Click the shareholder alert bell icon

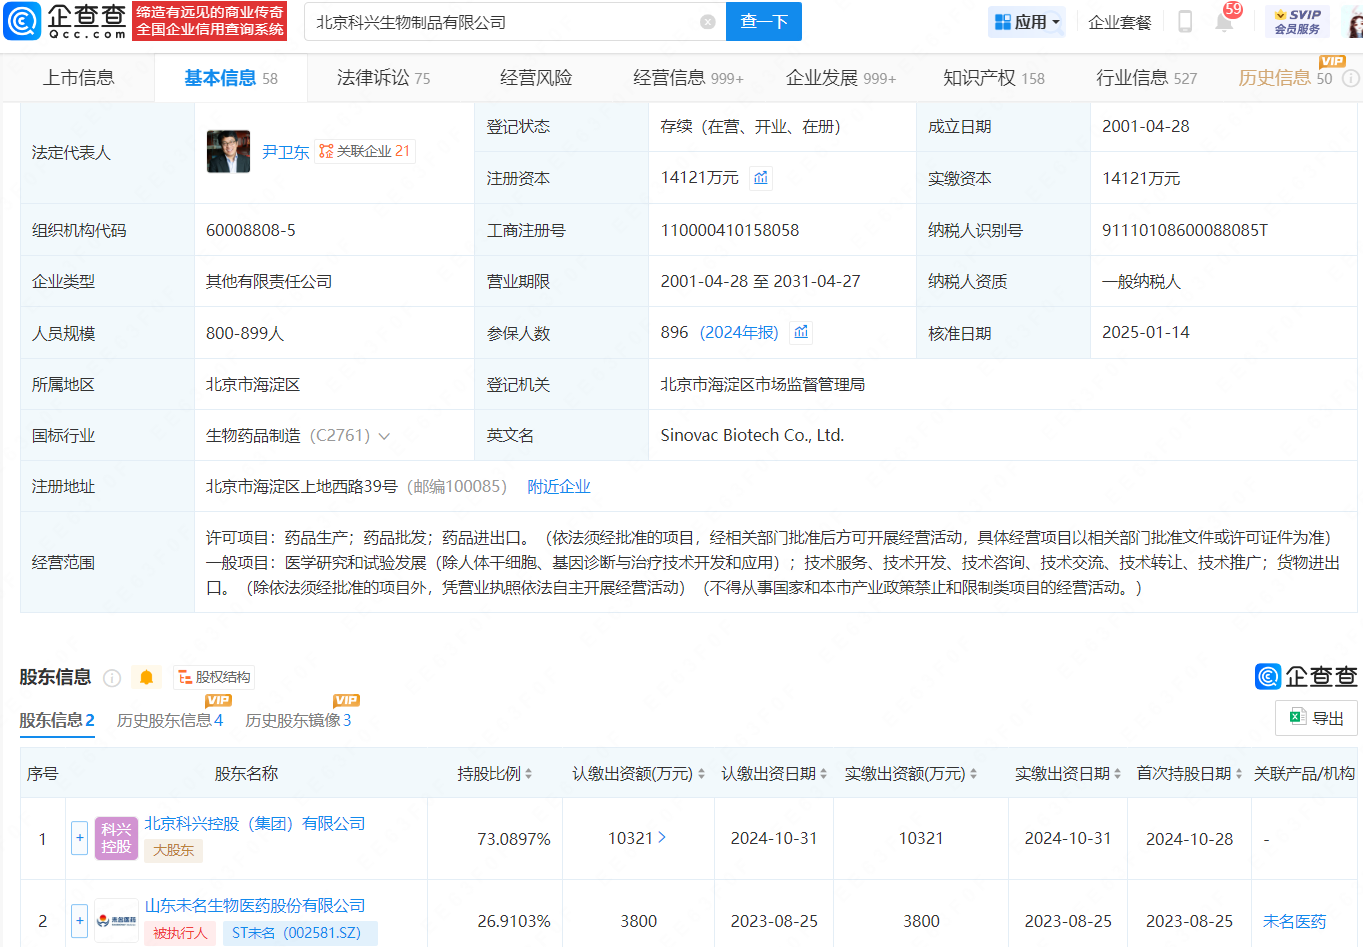146,678
